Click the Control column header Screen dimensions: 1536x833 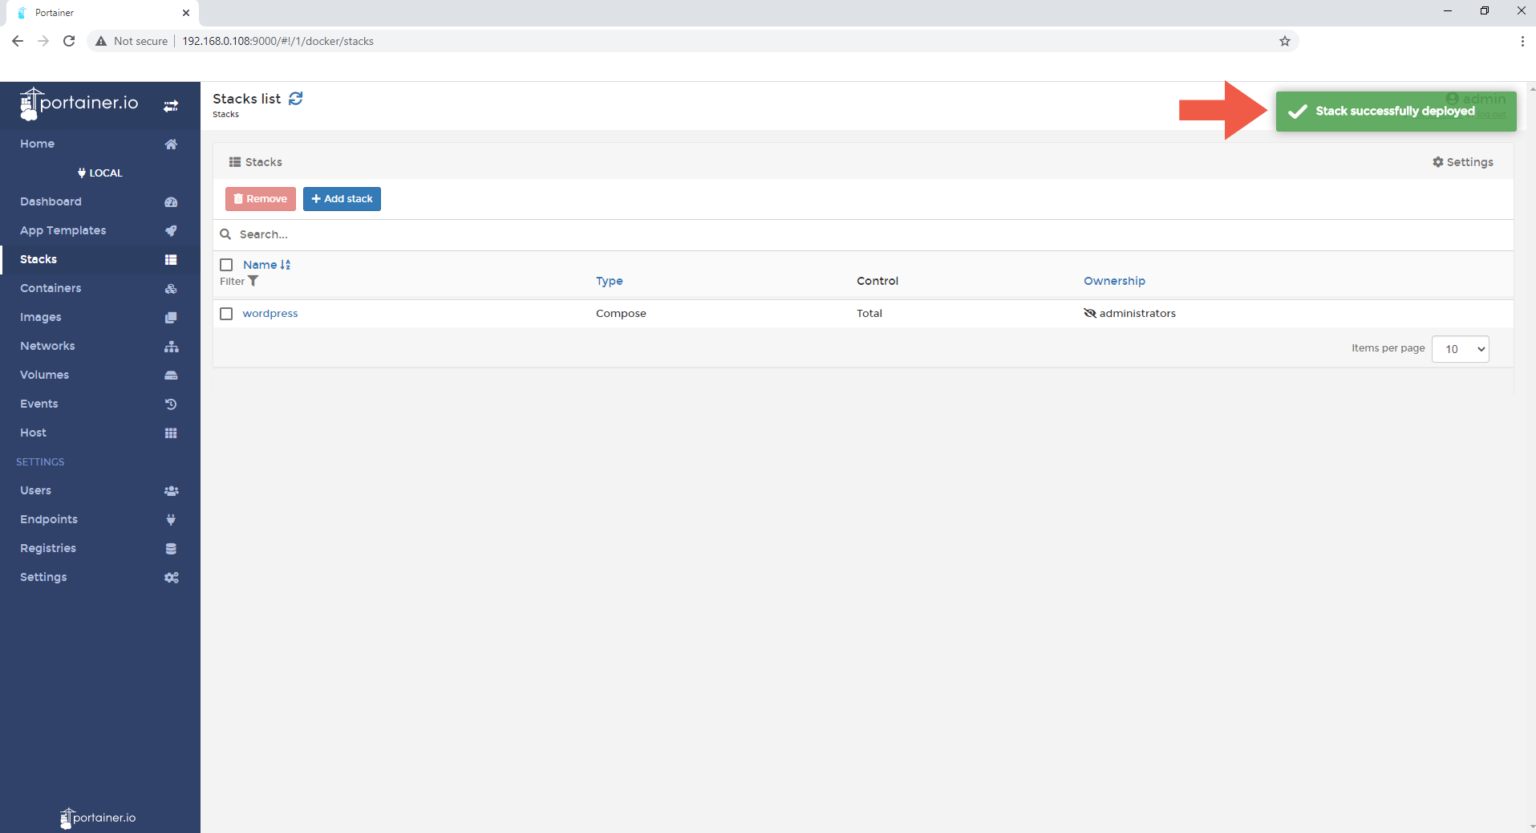click(x=877, y=281)
